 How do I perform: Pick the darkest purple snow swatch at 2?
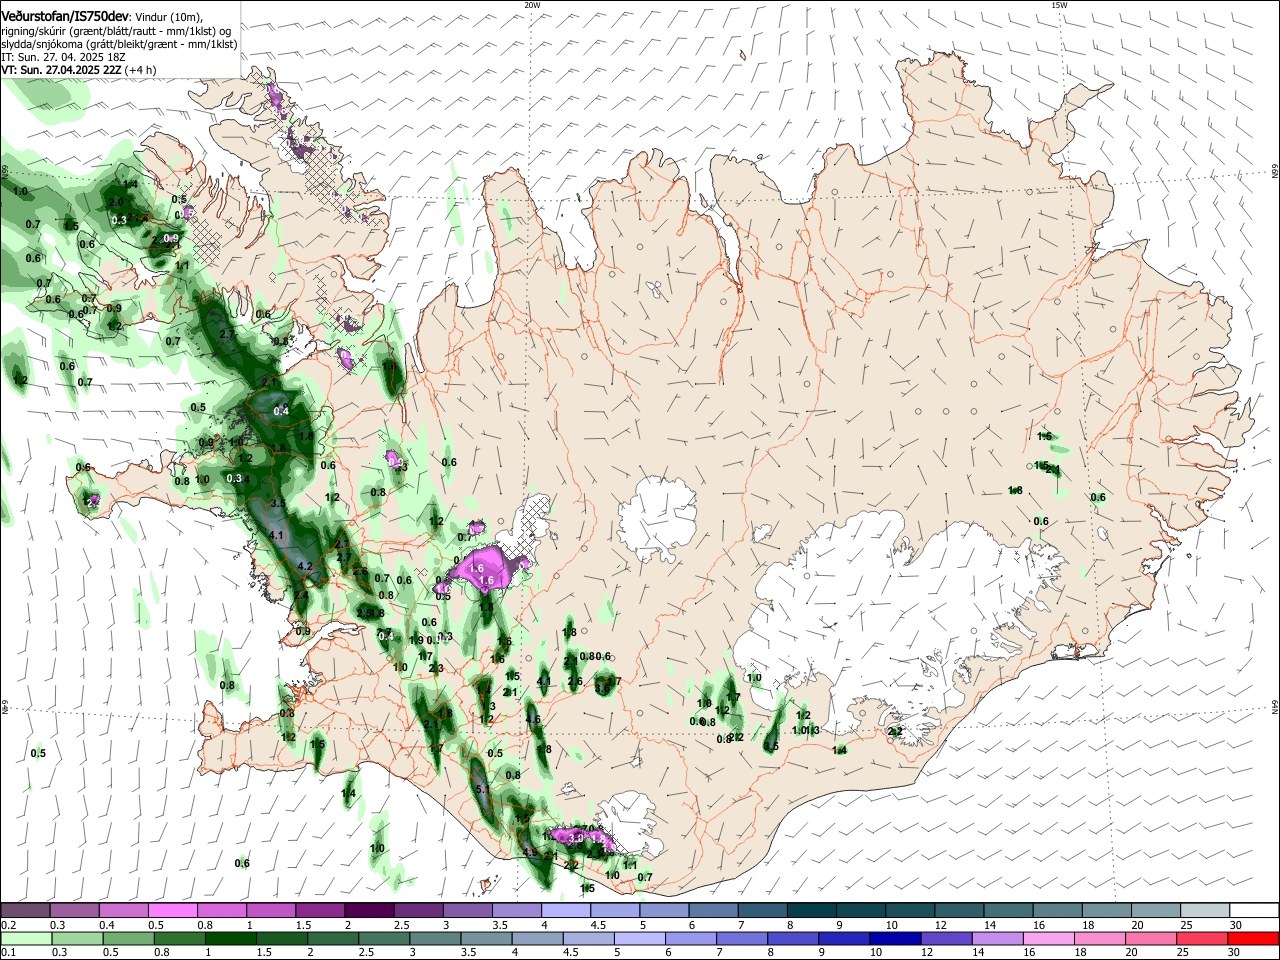tap(368, 911)
